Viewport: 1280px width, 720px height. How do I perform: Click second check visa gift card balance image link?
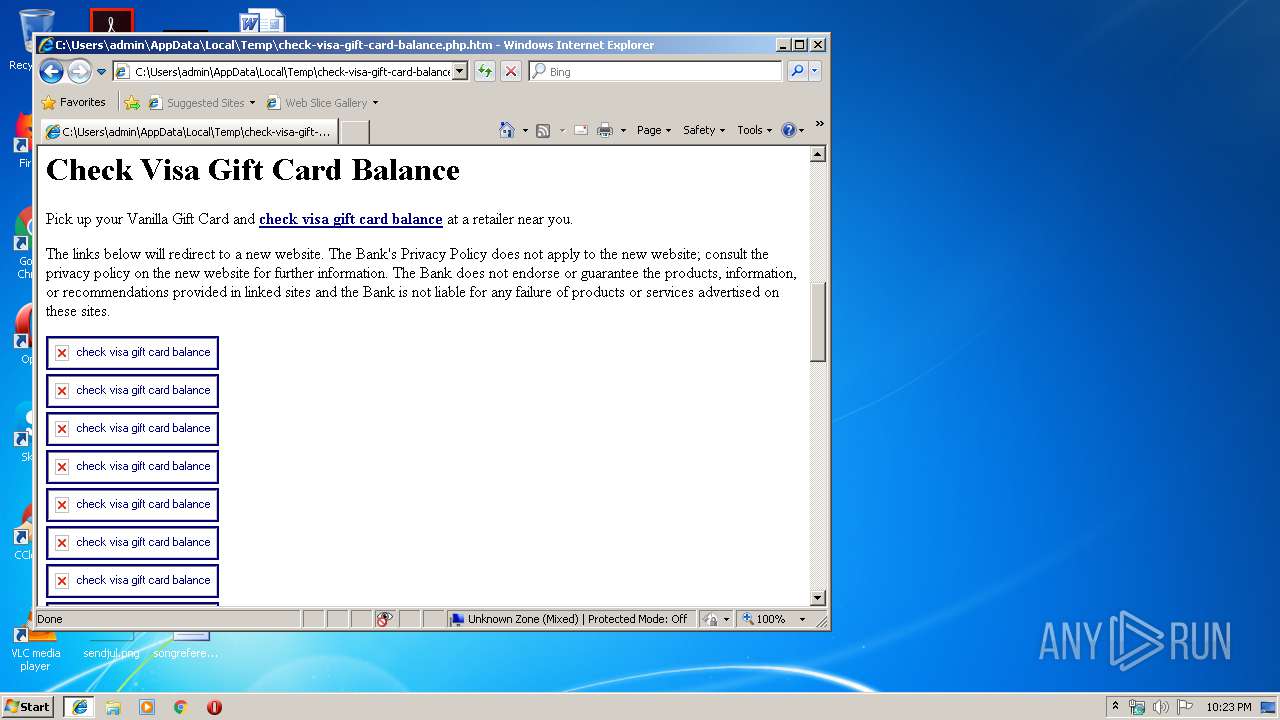coord(132,391)
